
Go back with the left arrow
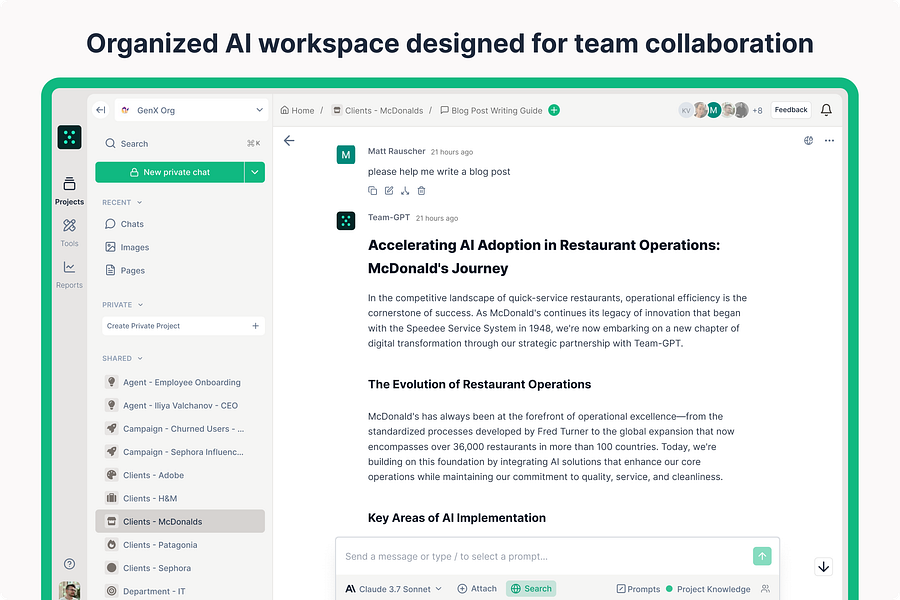click(x=289, y=141)
